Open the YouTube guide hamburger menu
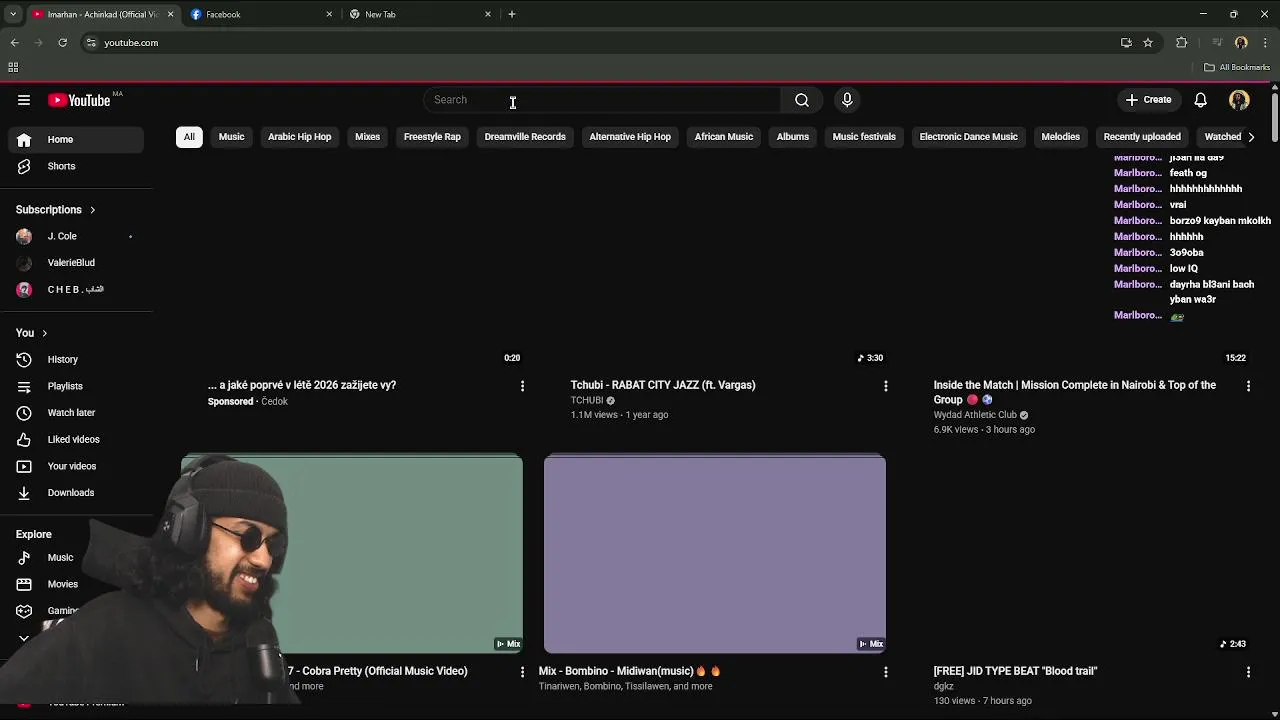Image resolution: width=1280 pixels, height=720 pixels. tap(24, 100)
